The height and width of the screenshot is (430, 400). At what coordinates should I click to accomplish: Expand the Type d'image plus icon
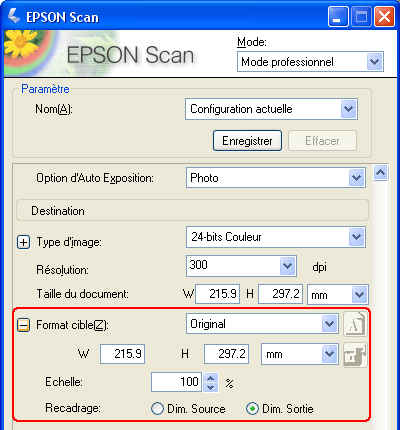click(x=23, y=242)
